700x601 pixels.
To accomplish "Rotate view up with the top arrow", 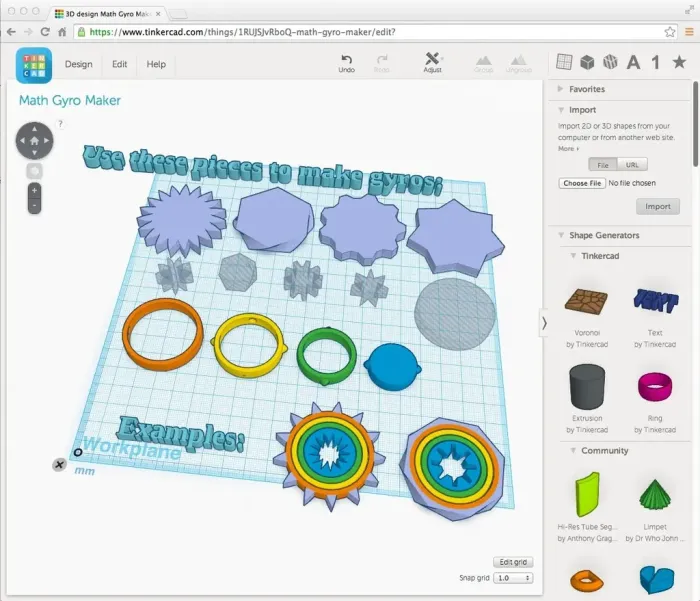I will coord(34,129).
